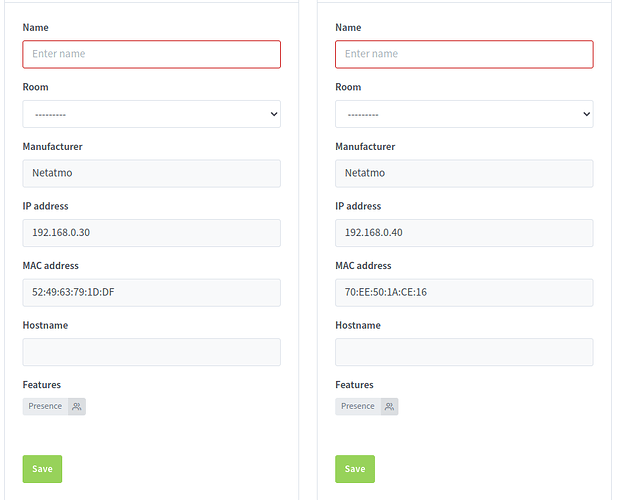617x500 pixels.
Task: Click the empty Hostname field in right form
Action: tap(463, 352)
